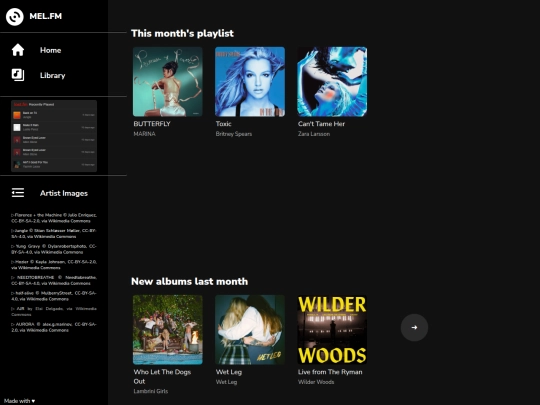The image size is (540, 405).
Task: Click the Recently Played widget header
Action: tap(54, 104)
